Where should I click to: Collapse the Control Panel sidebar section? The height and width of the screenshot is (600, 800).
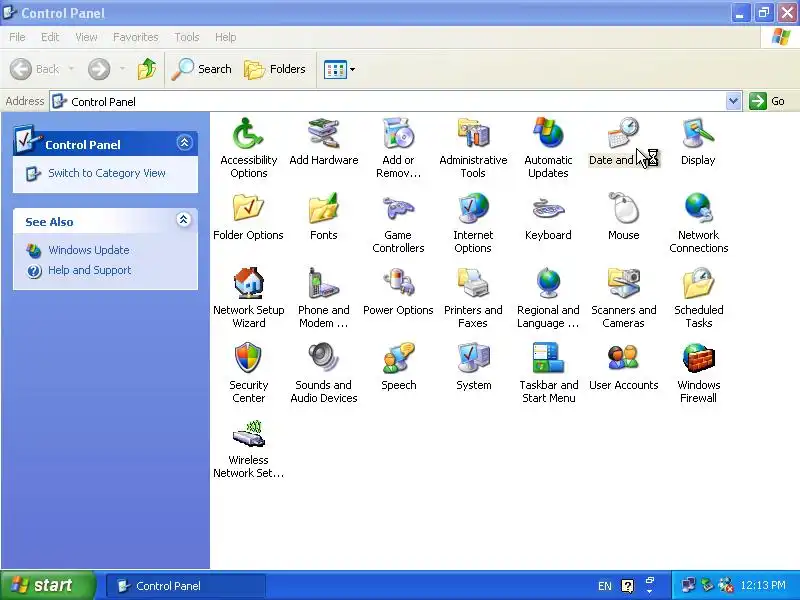coord(184,142)
